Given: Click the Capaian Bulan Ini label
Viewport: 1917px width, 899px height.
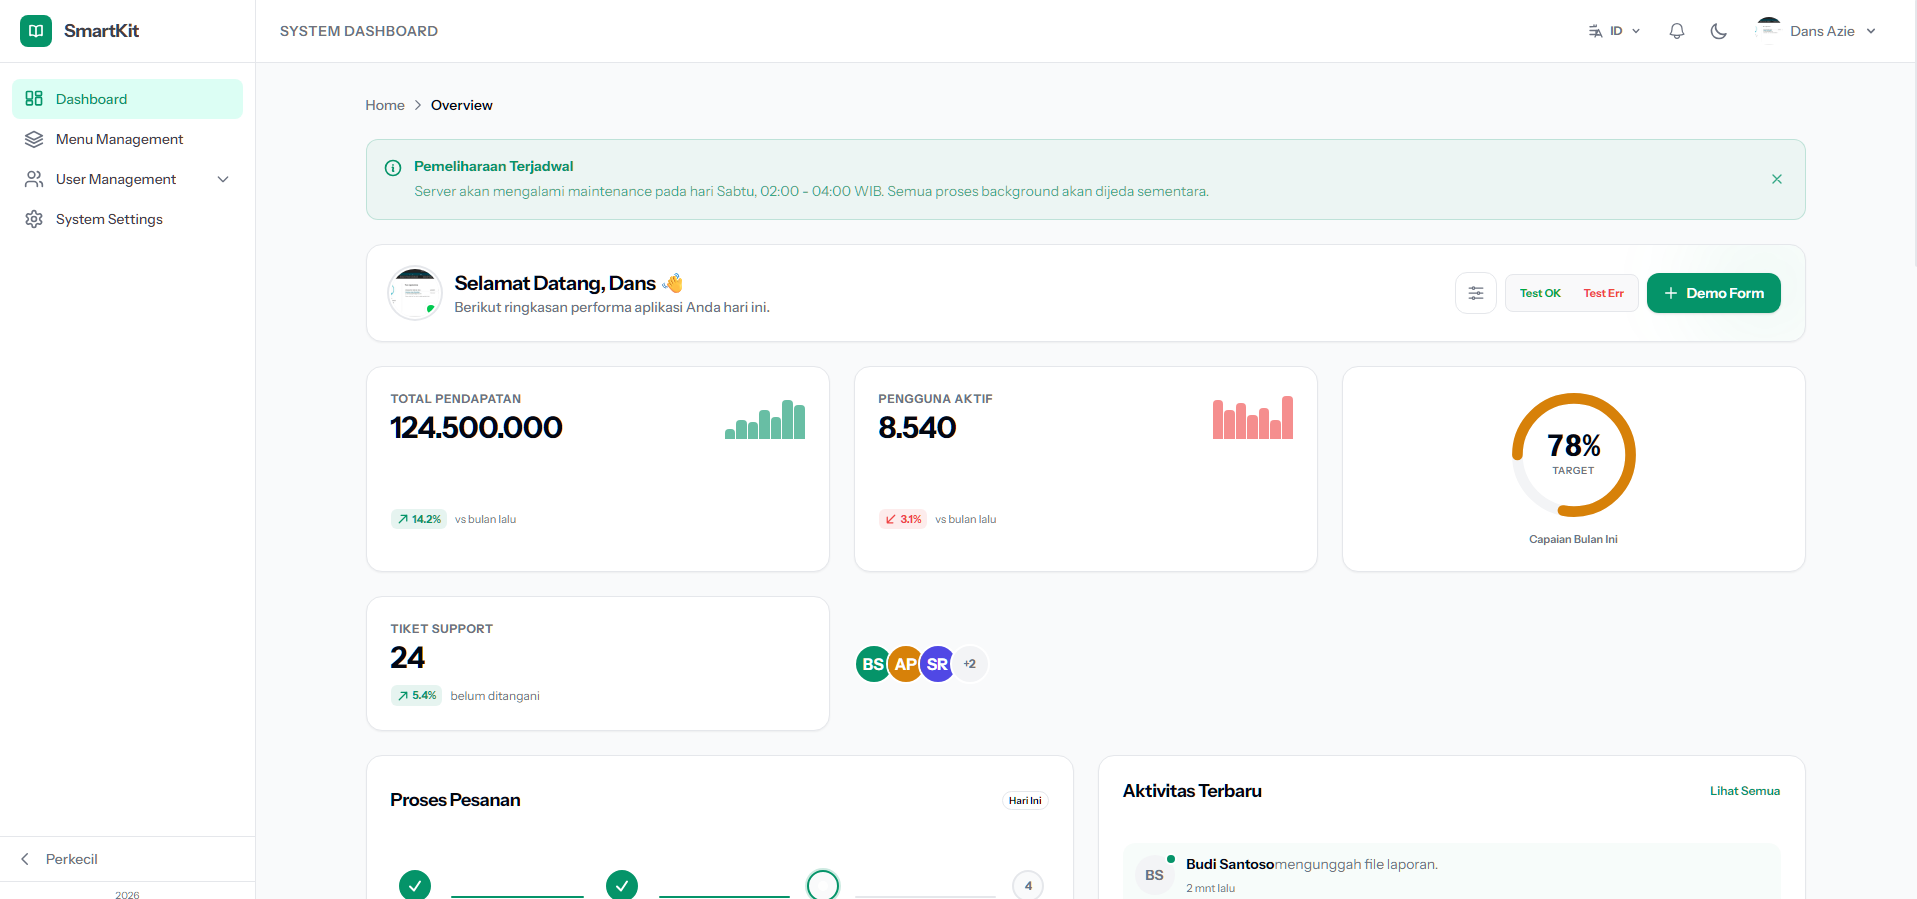Looking at the screenshot, I should [x=1574, y=539].
